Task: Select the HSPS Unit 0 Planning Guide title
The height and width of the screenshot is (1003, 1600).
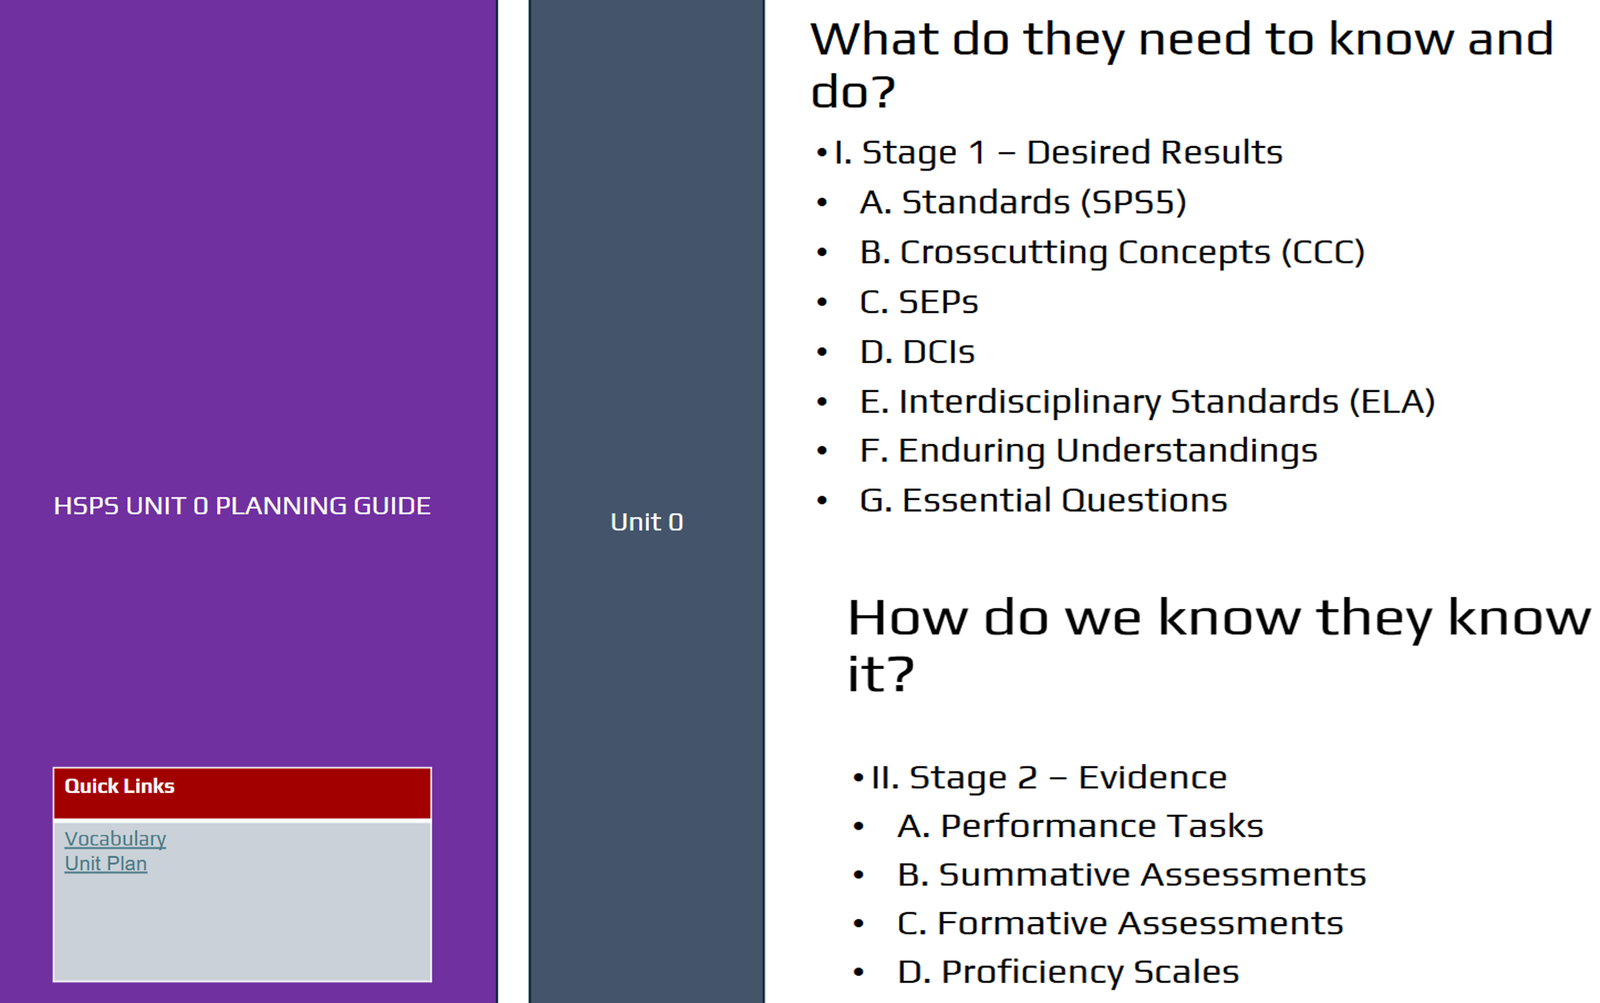Action: pyautogui.click(x=242, y=506)
